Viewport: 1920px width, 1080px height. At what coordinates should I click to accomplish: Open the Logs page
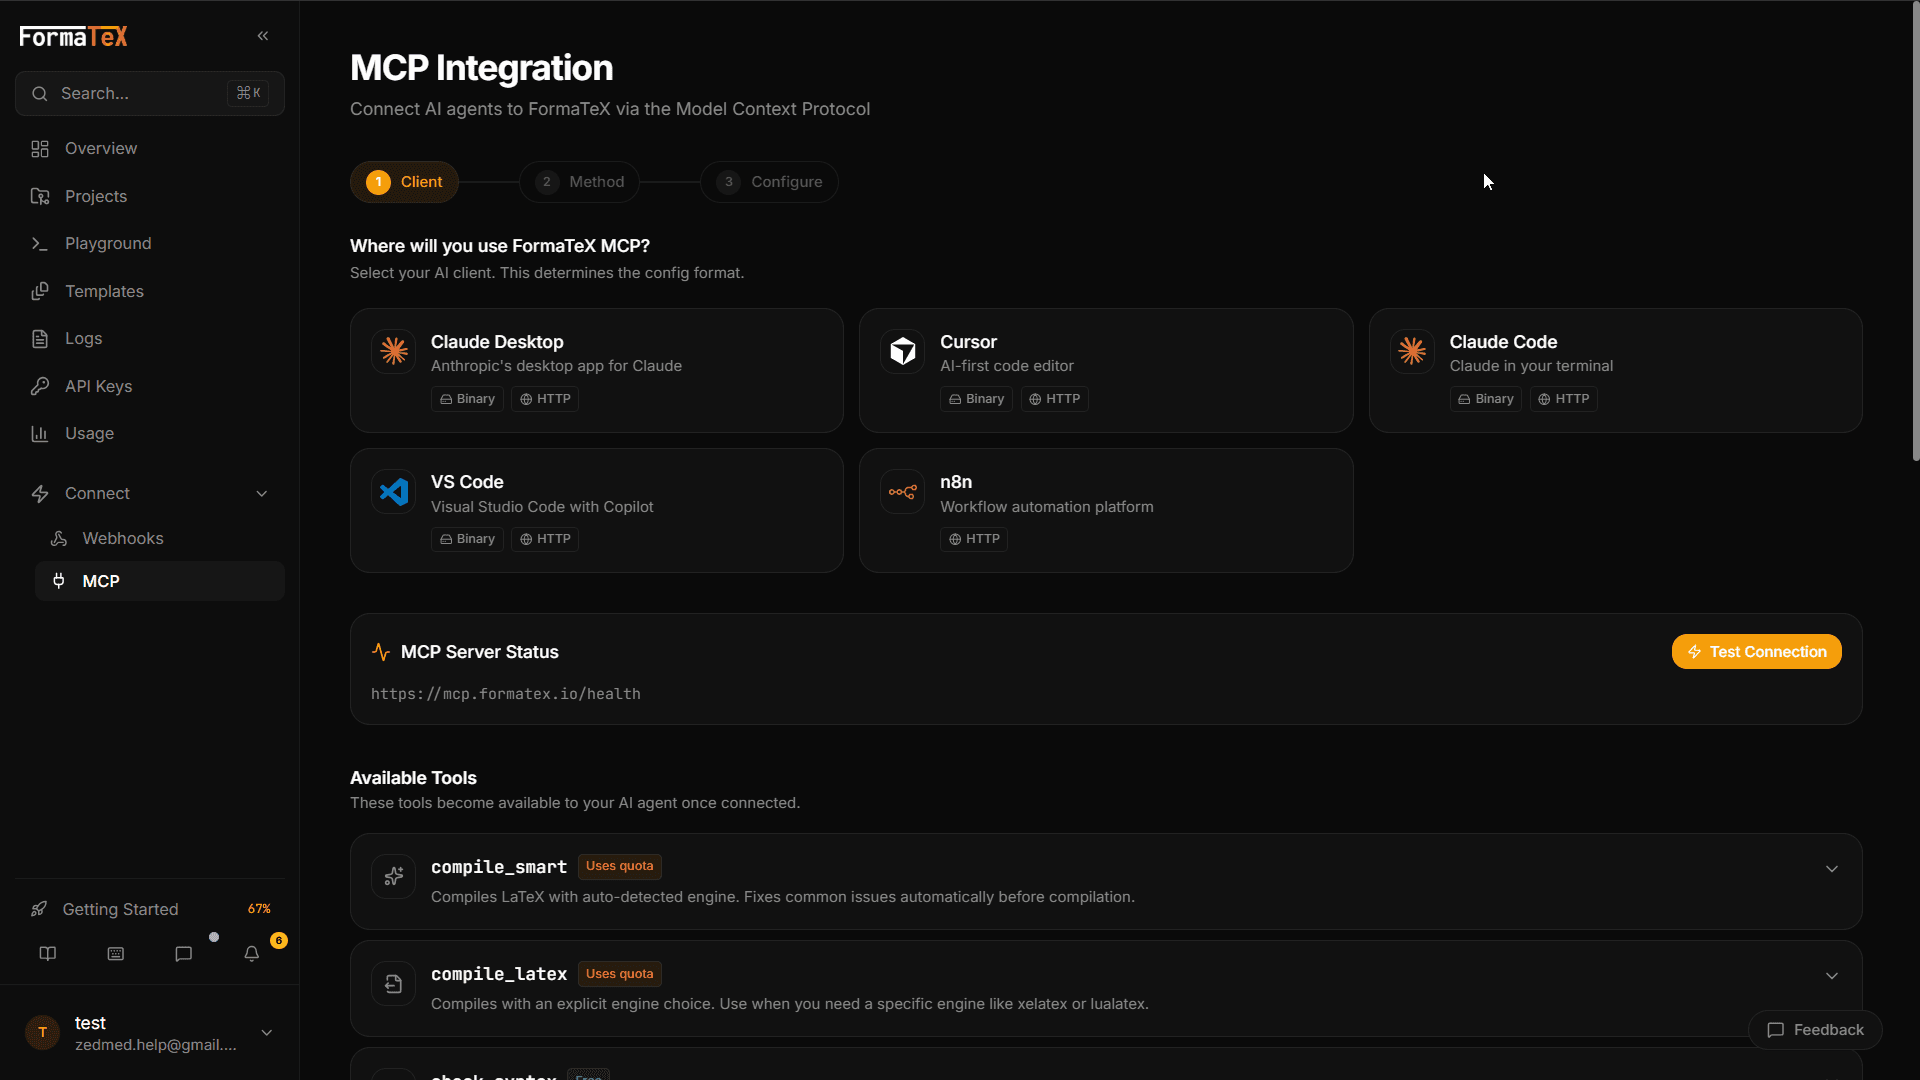[x=150, y=339]
